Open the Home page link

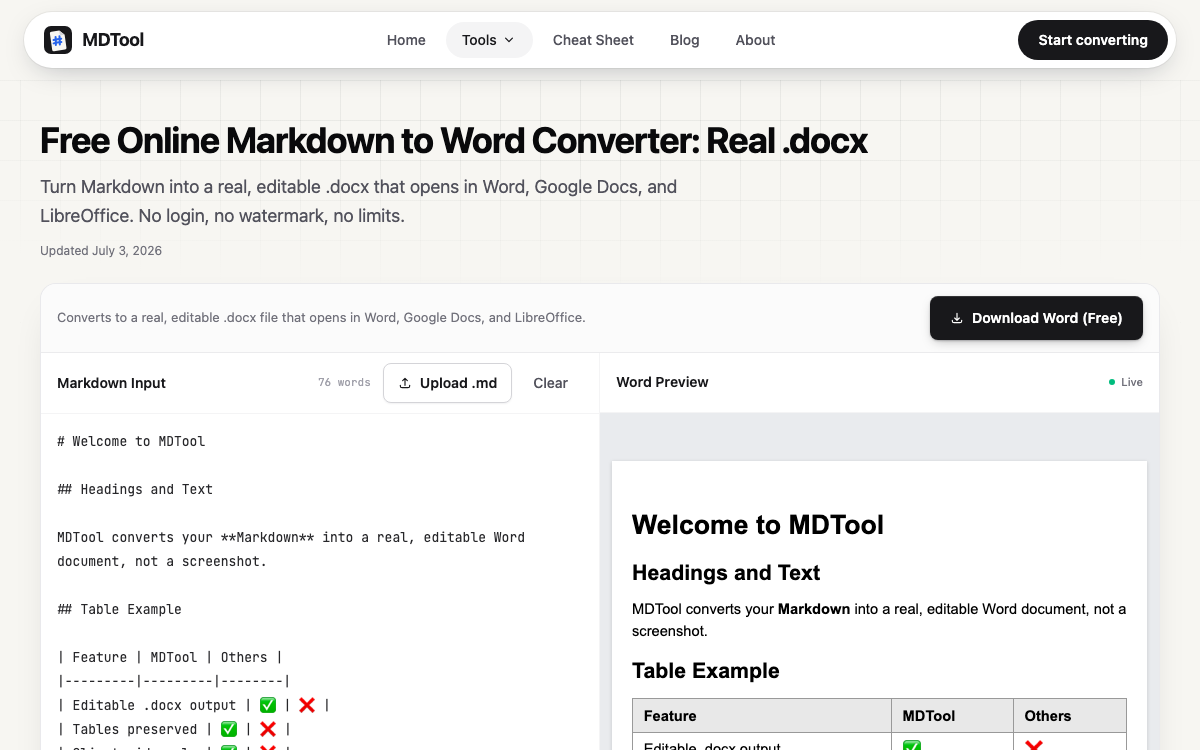coord(406,40)
